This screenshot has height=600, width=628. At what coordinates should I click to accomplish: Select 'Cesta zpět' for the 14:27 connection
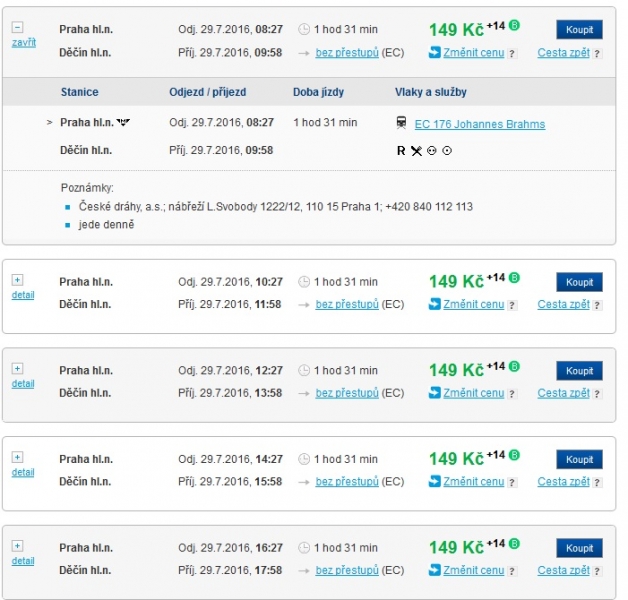tap(563, 481)
